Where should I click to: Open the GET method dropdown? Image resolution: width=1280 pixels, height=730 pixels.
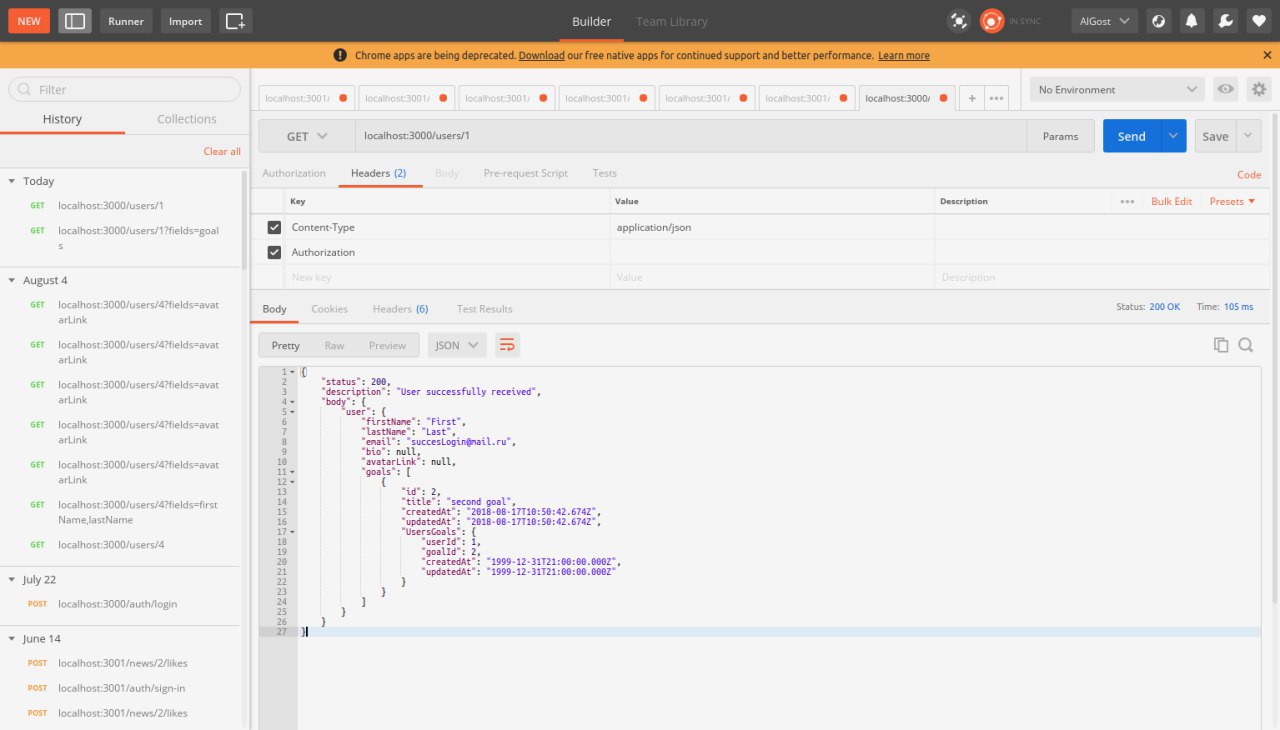(307, 137)
